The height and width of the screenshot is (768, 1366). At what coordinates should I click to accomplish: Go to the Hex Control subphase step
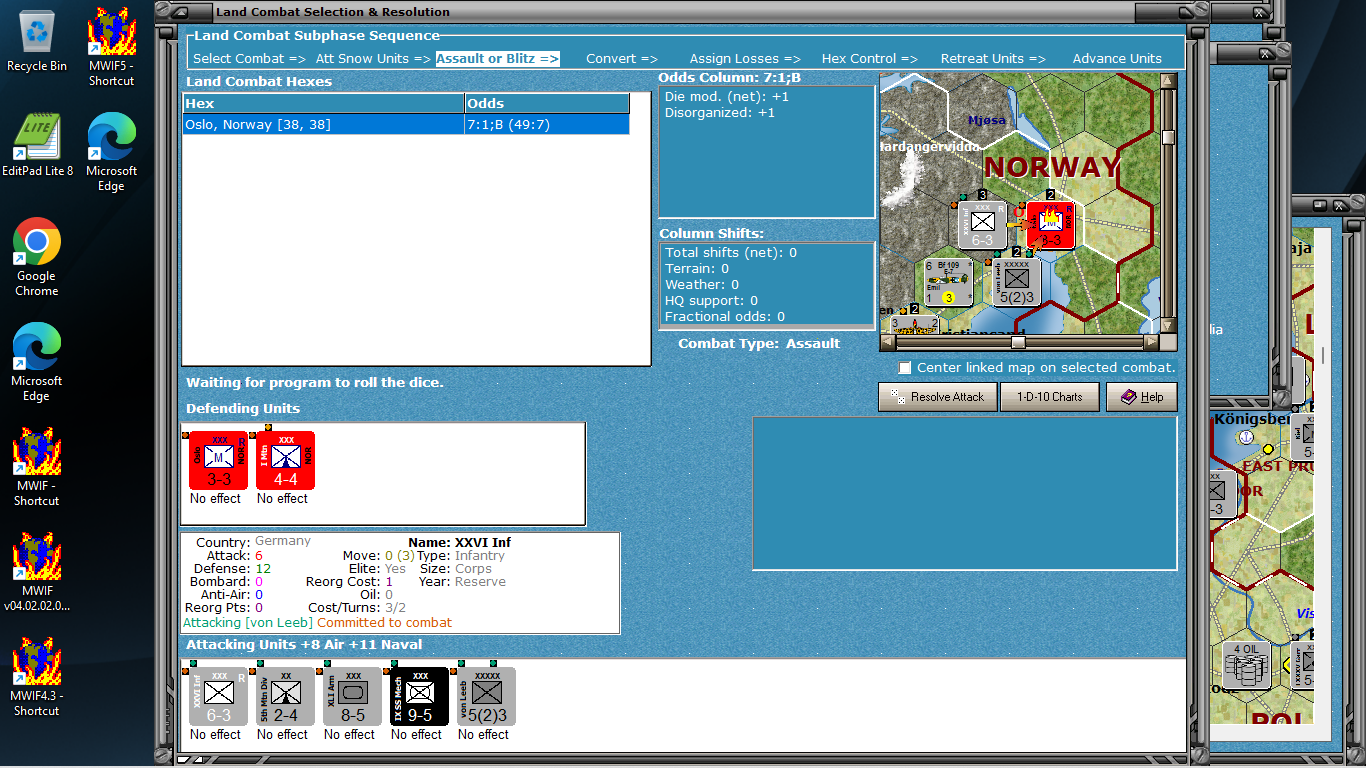point(870,59)
